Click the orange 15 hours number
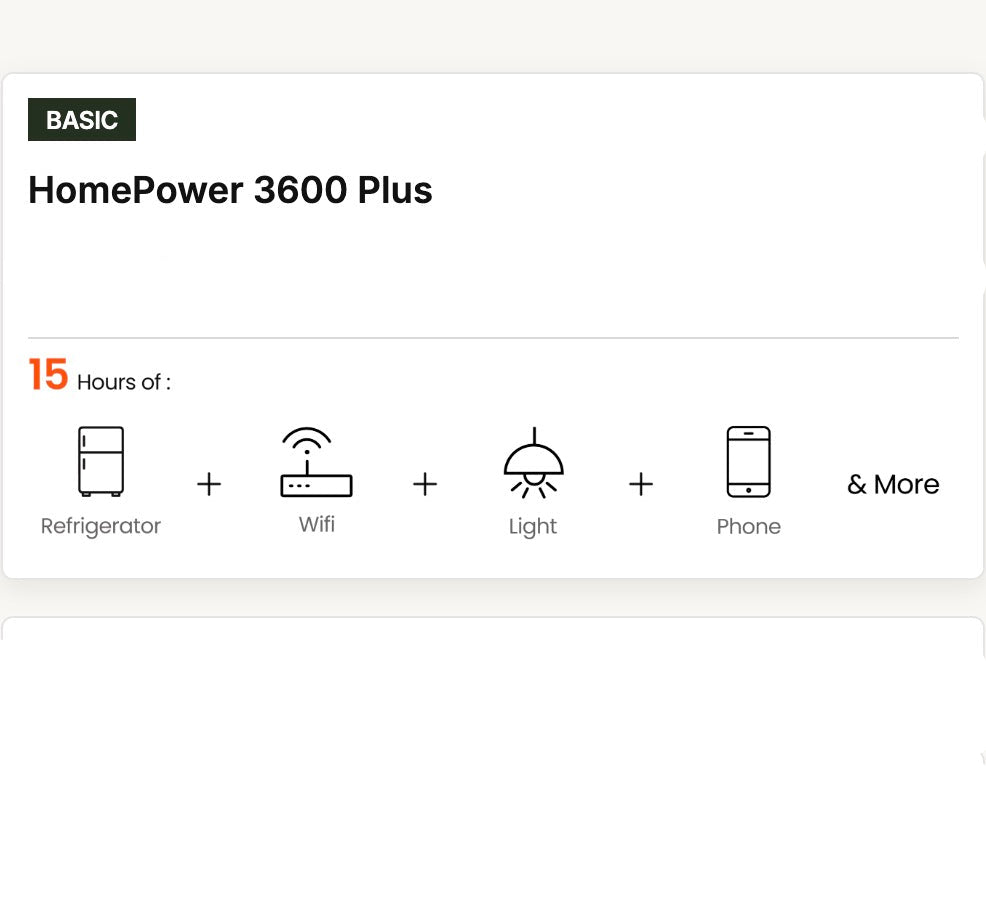This screenshot has width=986, height=922. [48, 376]
